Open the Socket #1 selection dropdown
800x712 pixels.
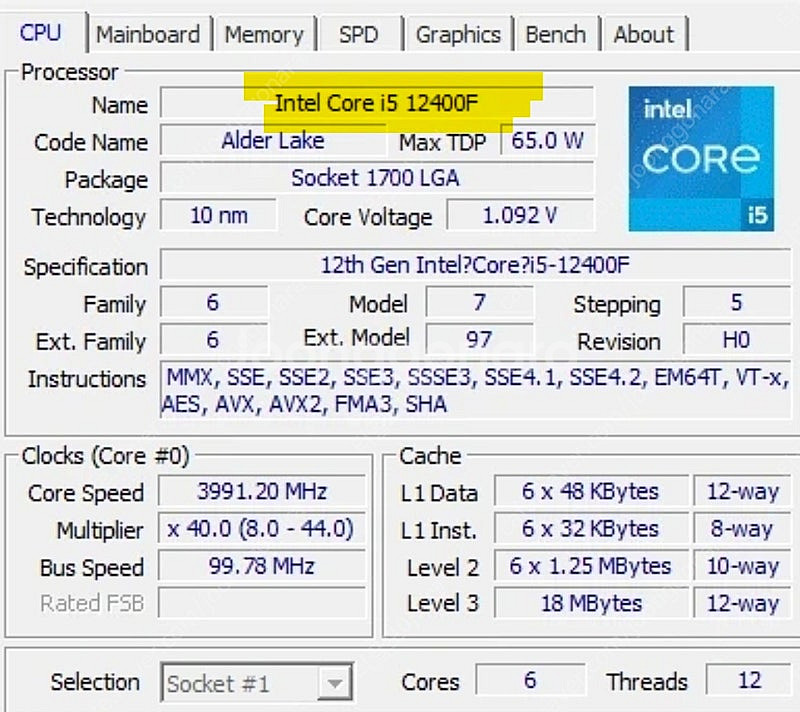(x=257, y=682)
